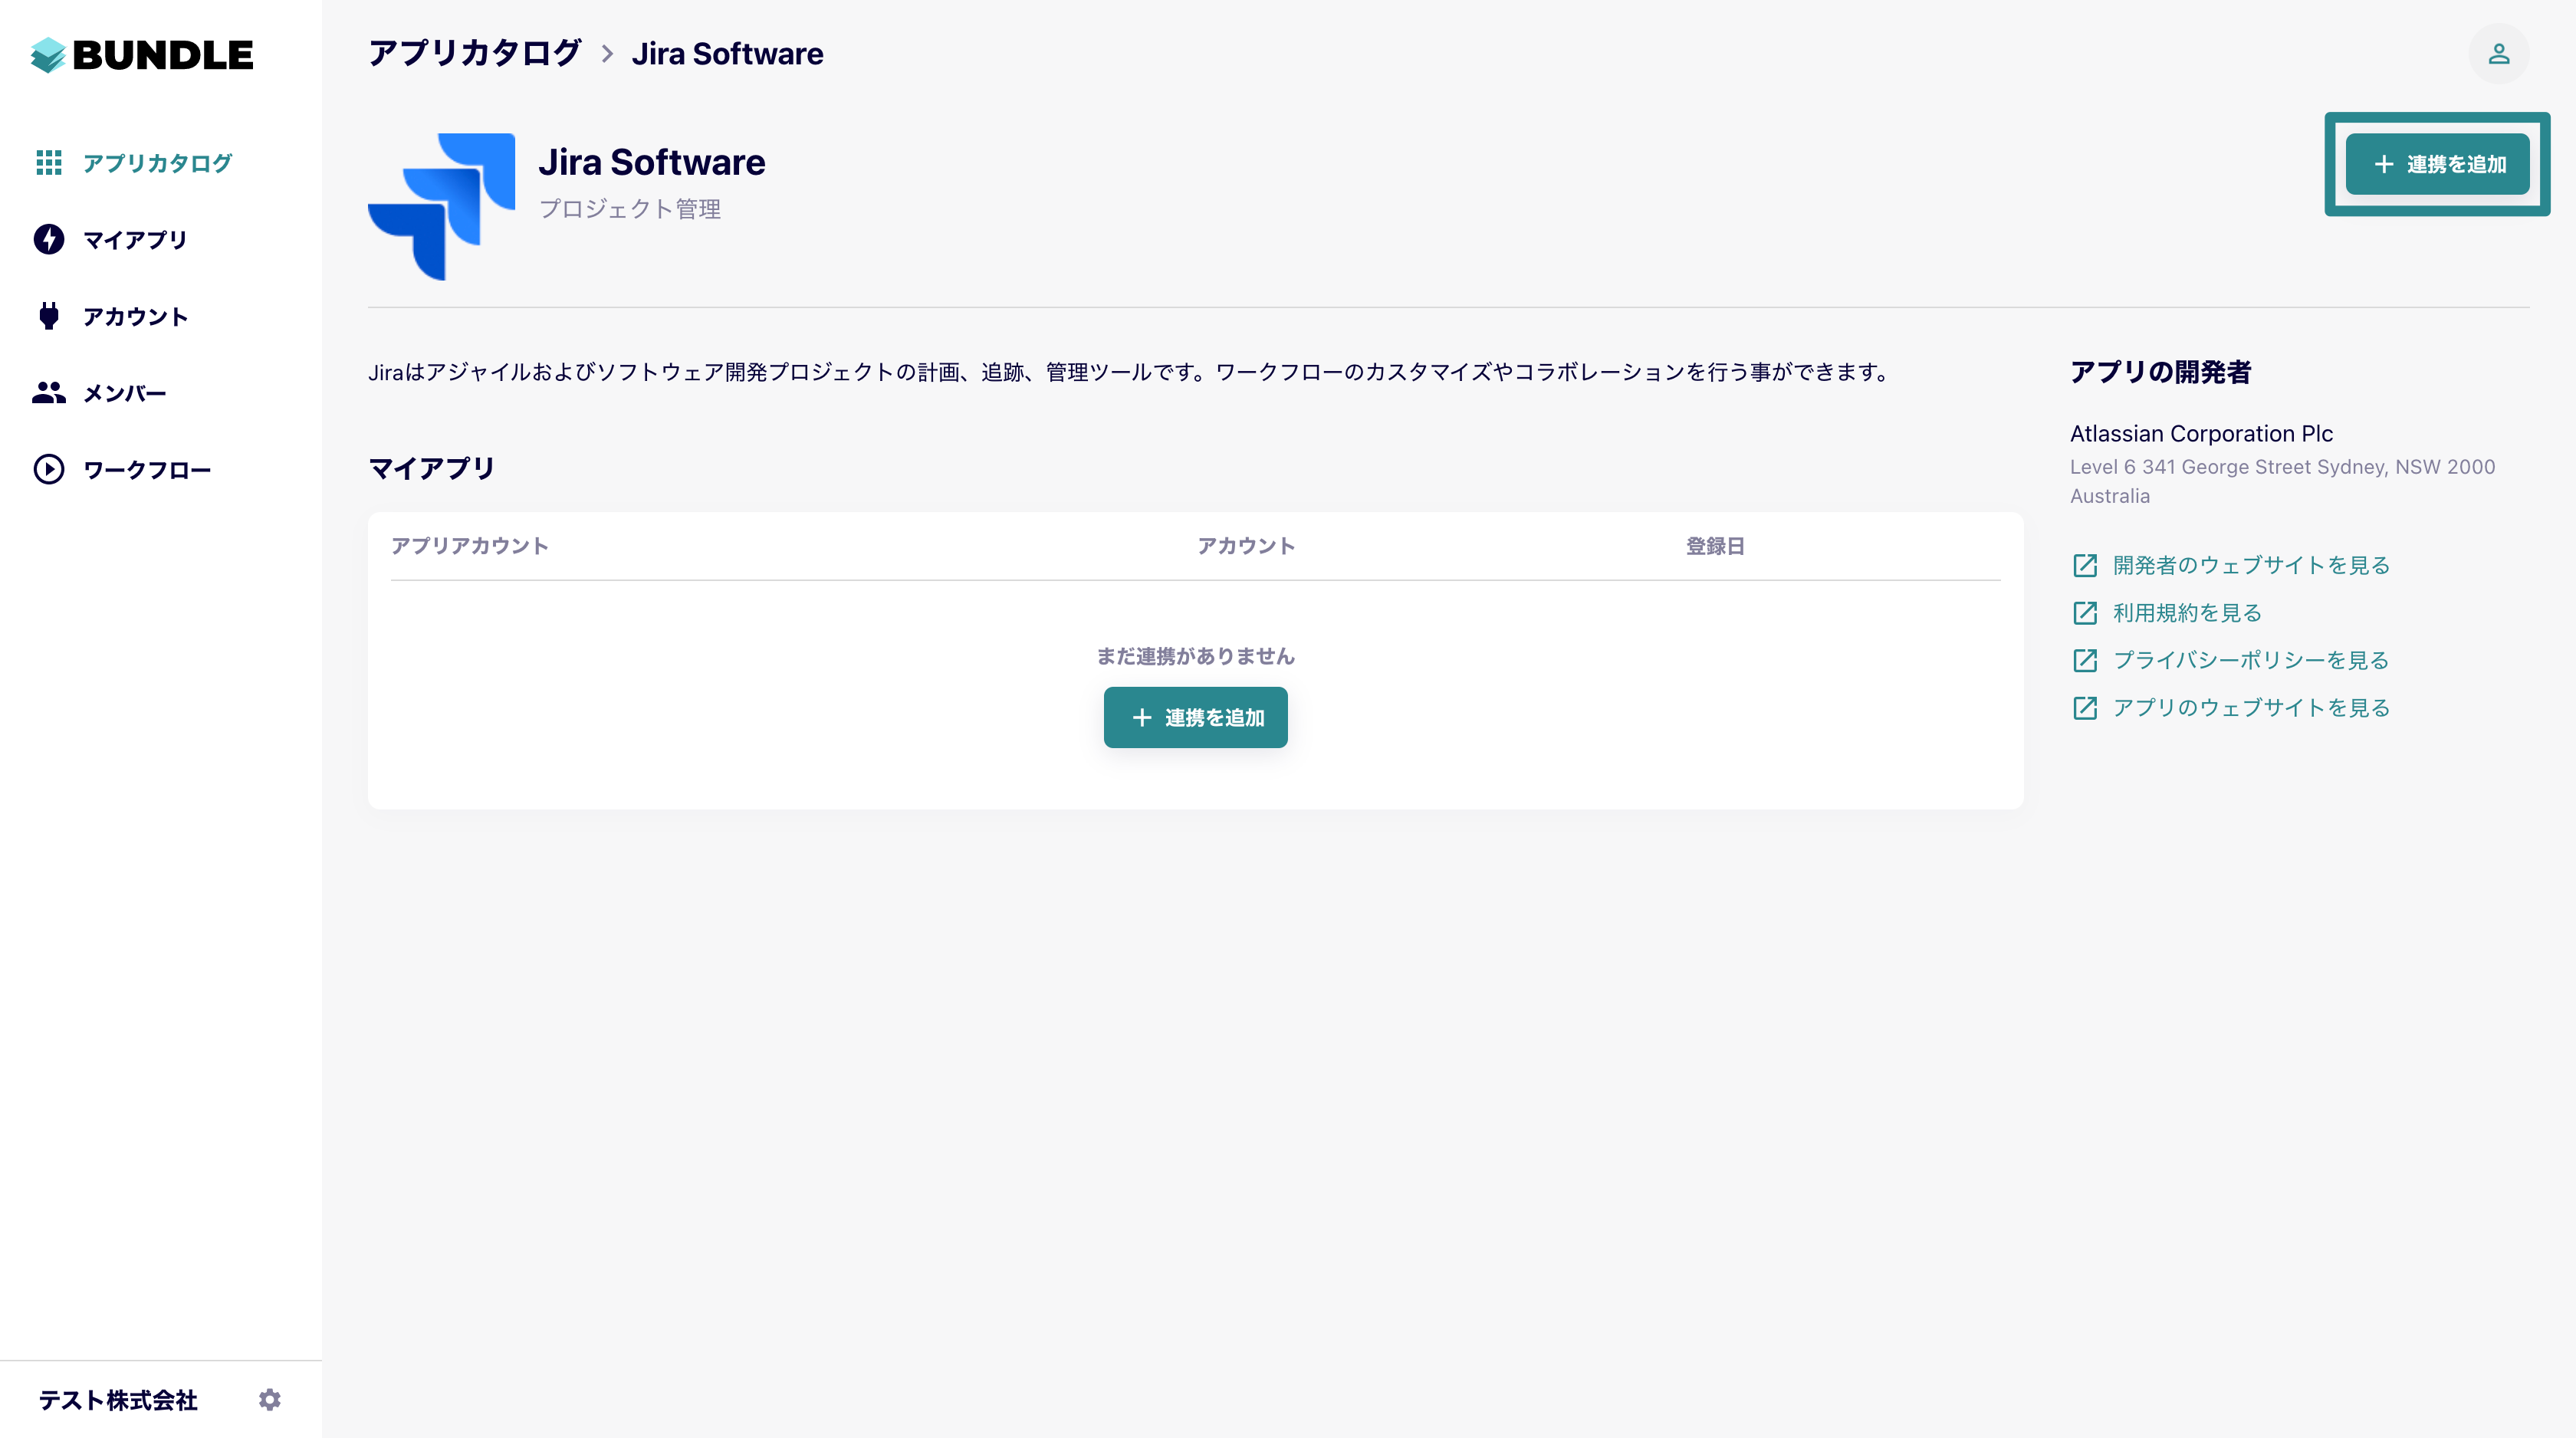Click the まだ連携がありません message
This screenshot has width=2576, height=1438.
[1195, 656]
